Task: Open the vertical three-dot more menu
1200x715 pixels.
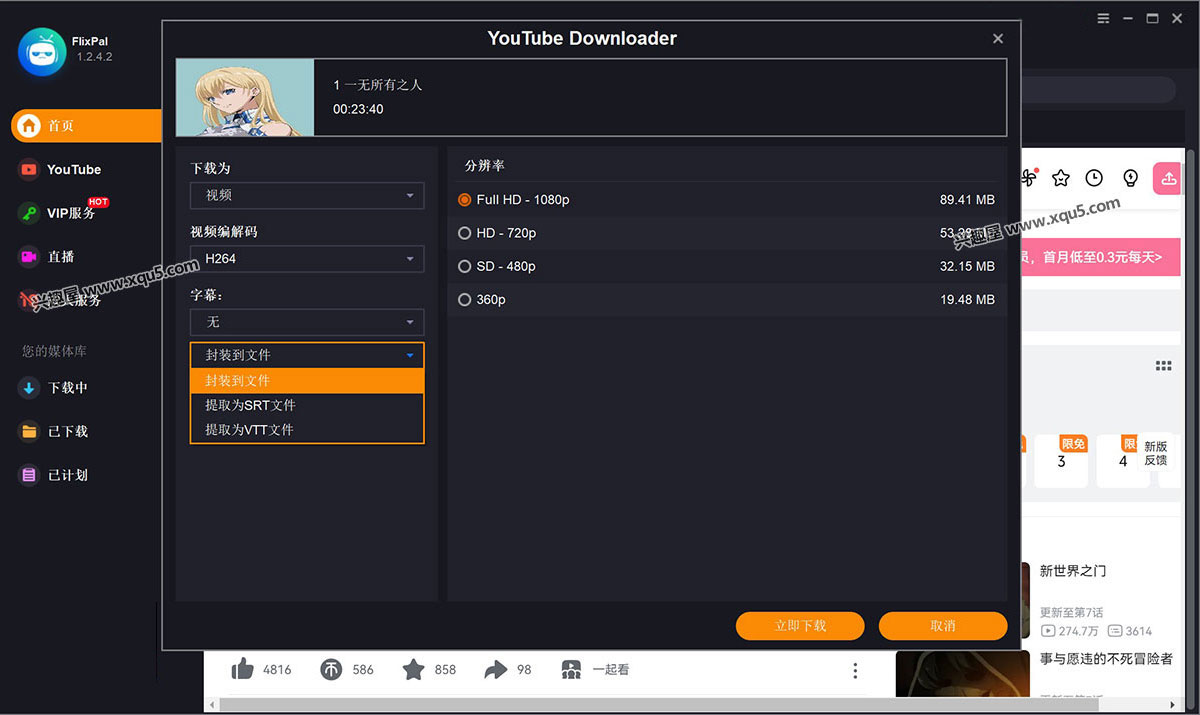Action: click(855, 670)
